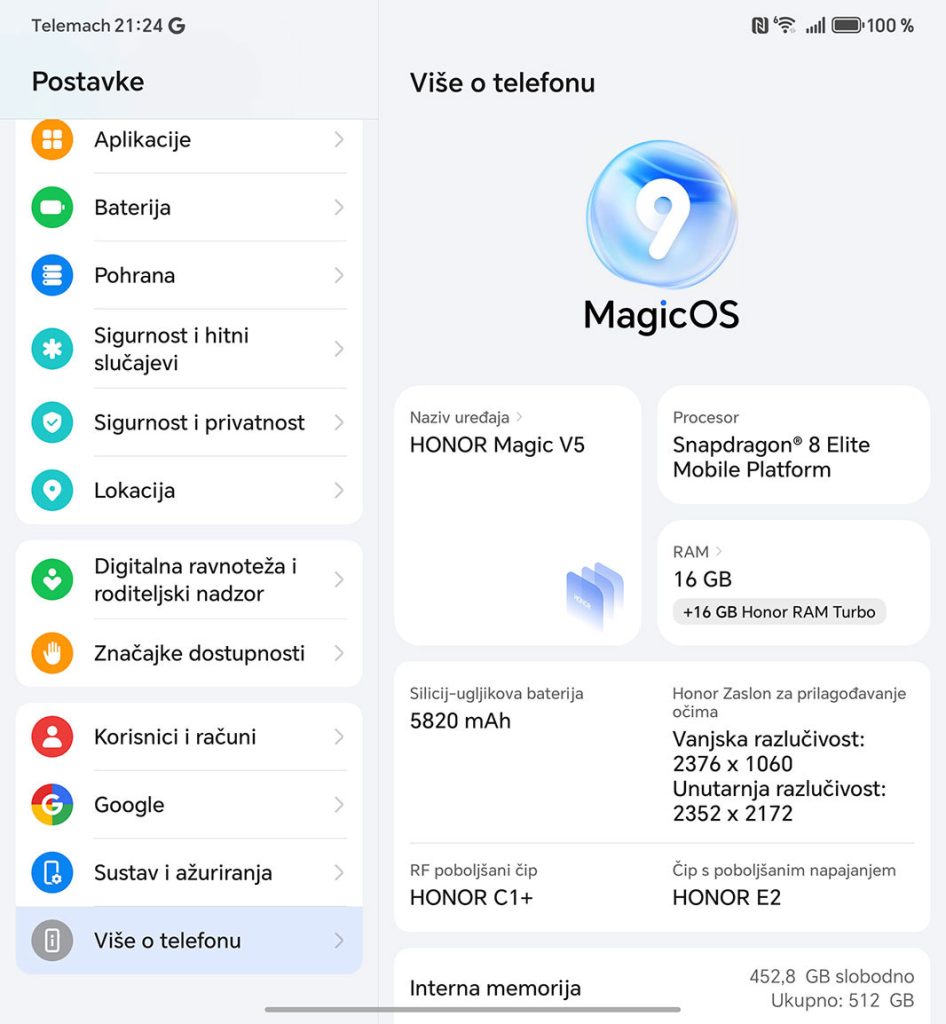Tap the +16 GB Honor RAM Turbo badge
Image resolution: width=946 pixels, height=1024 pixels.
(779, 612)
